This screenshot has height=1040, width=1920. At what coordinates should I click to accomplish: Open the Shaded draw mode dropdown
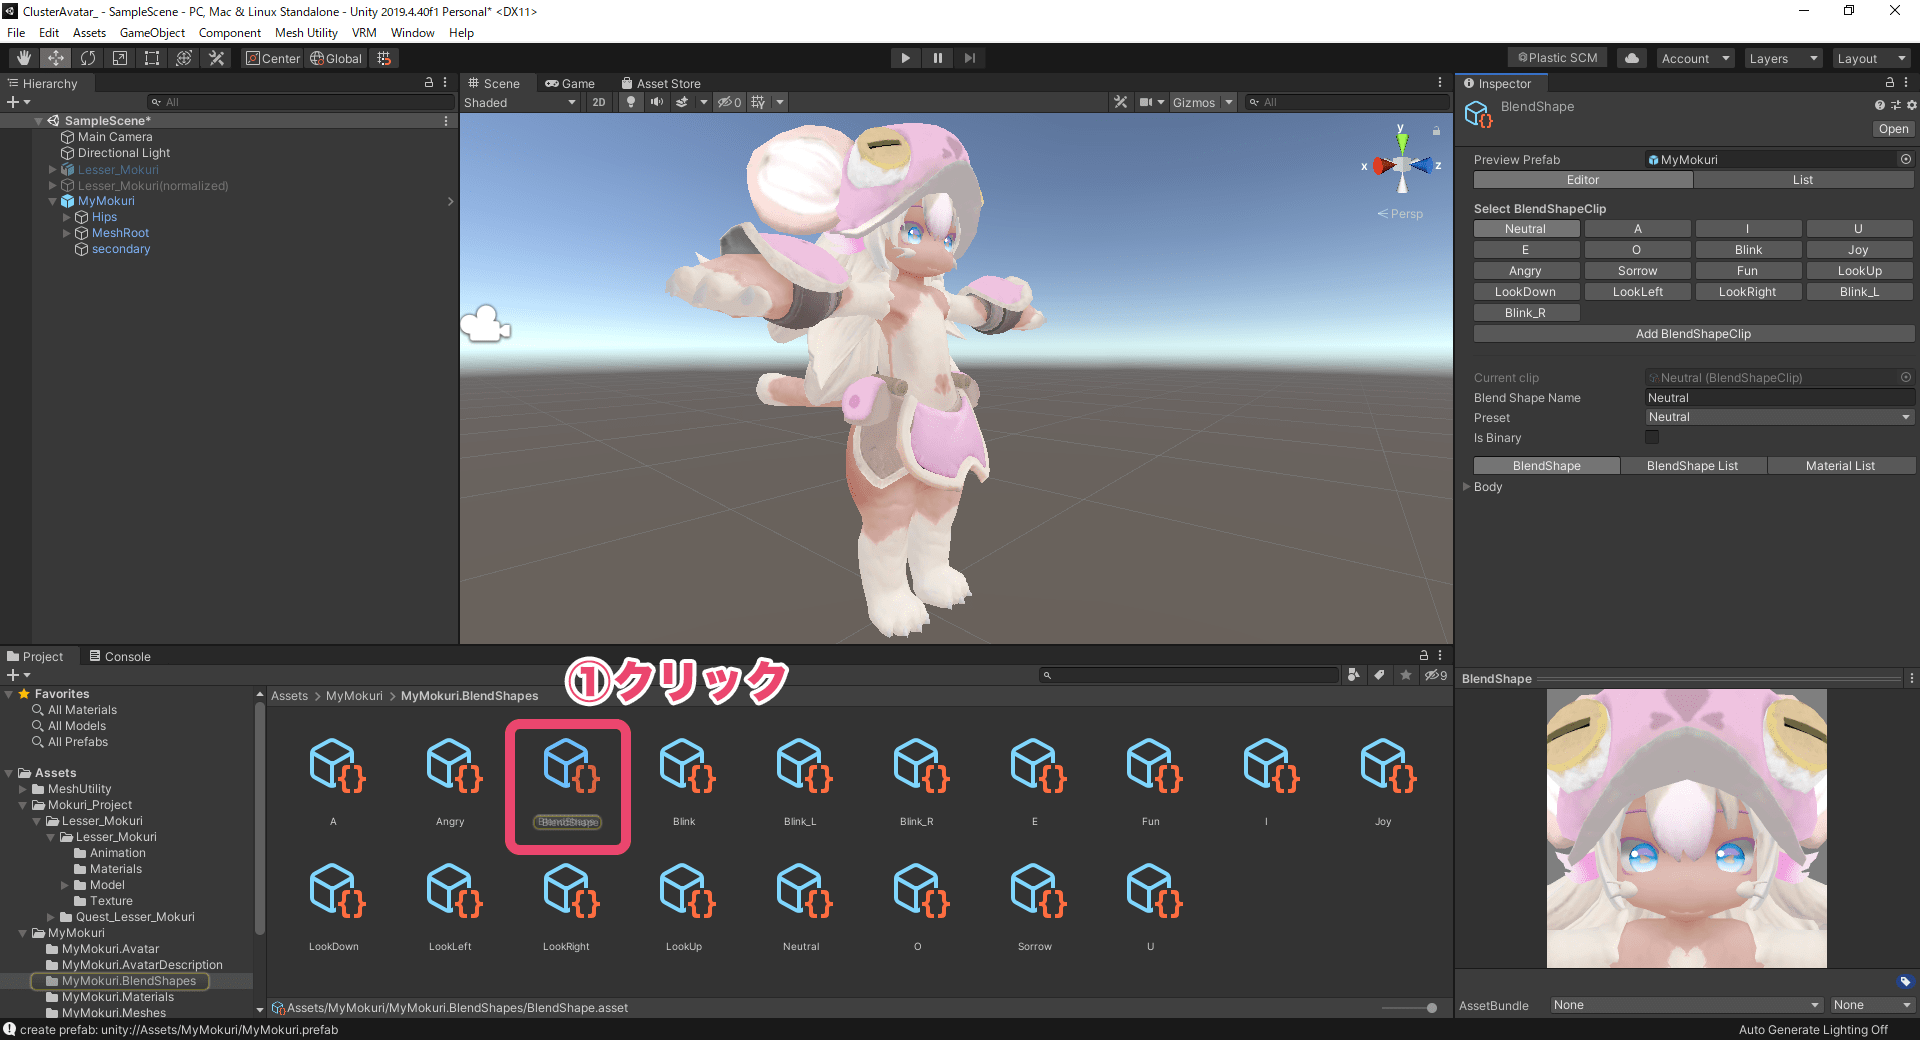point(520,102)
